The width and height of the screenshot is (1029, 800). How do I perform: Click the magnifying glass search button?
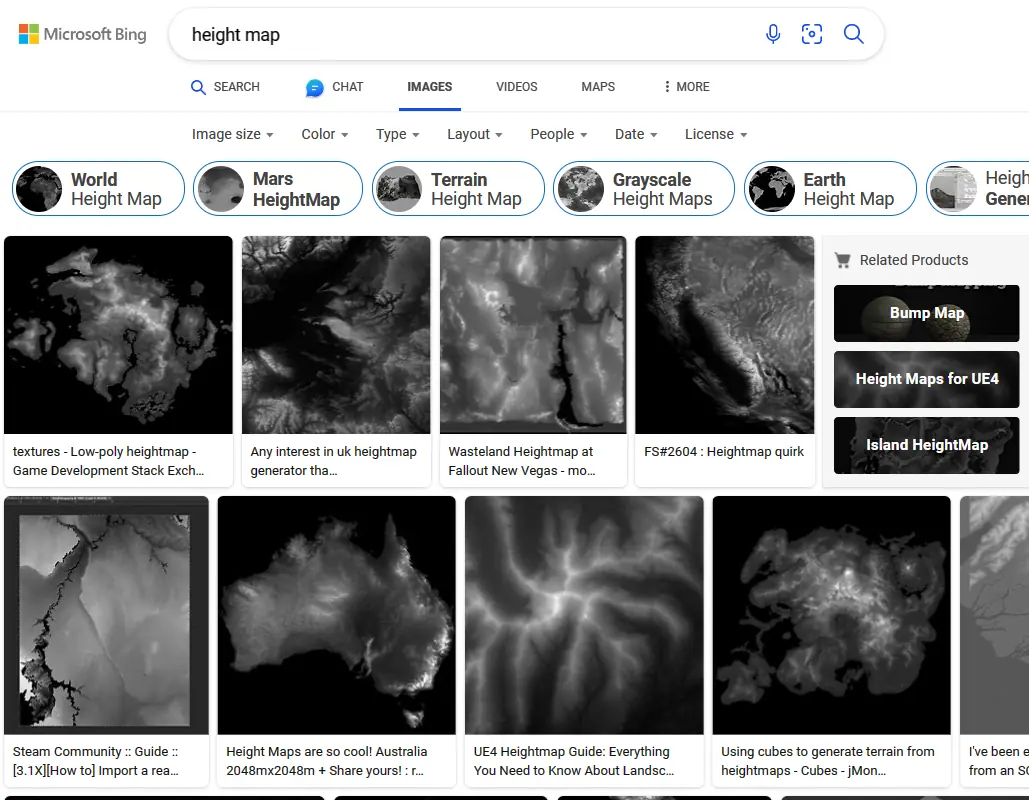853,34
